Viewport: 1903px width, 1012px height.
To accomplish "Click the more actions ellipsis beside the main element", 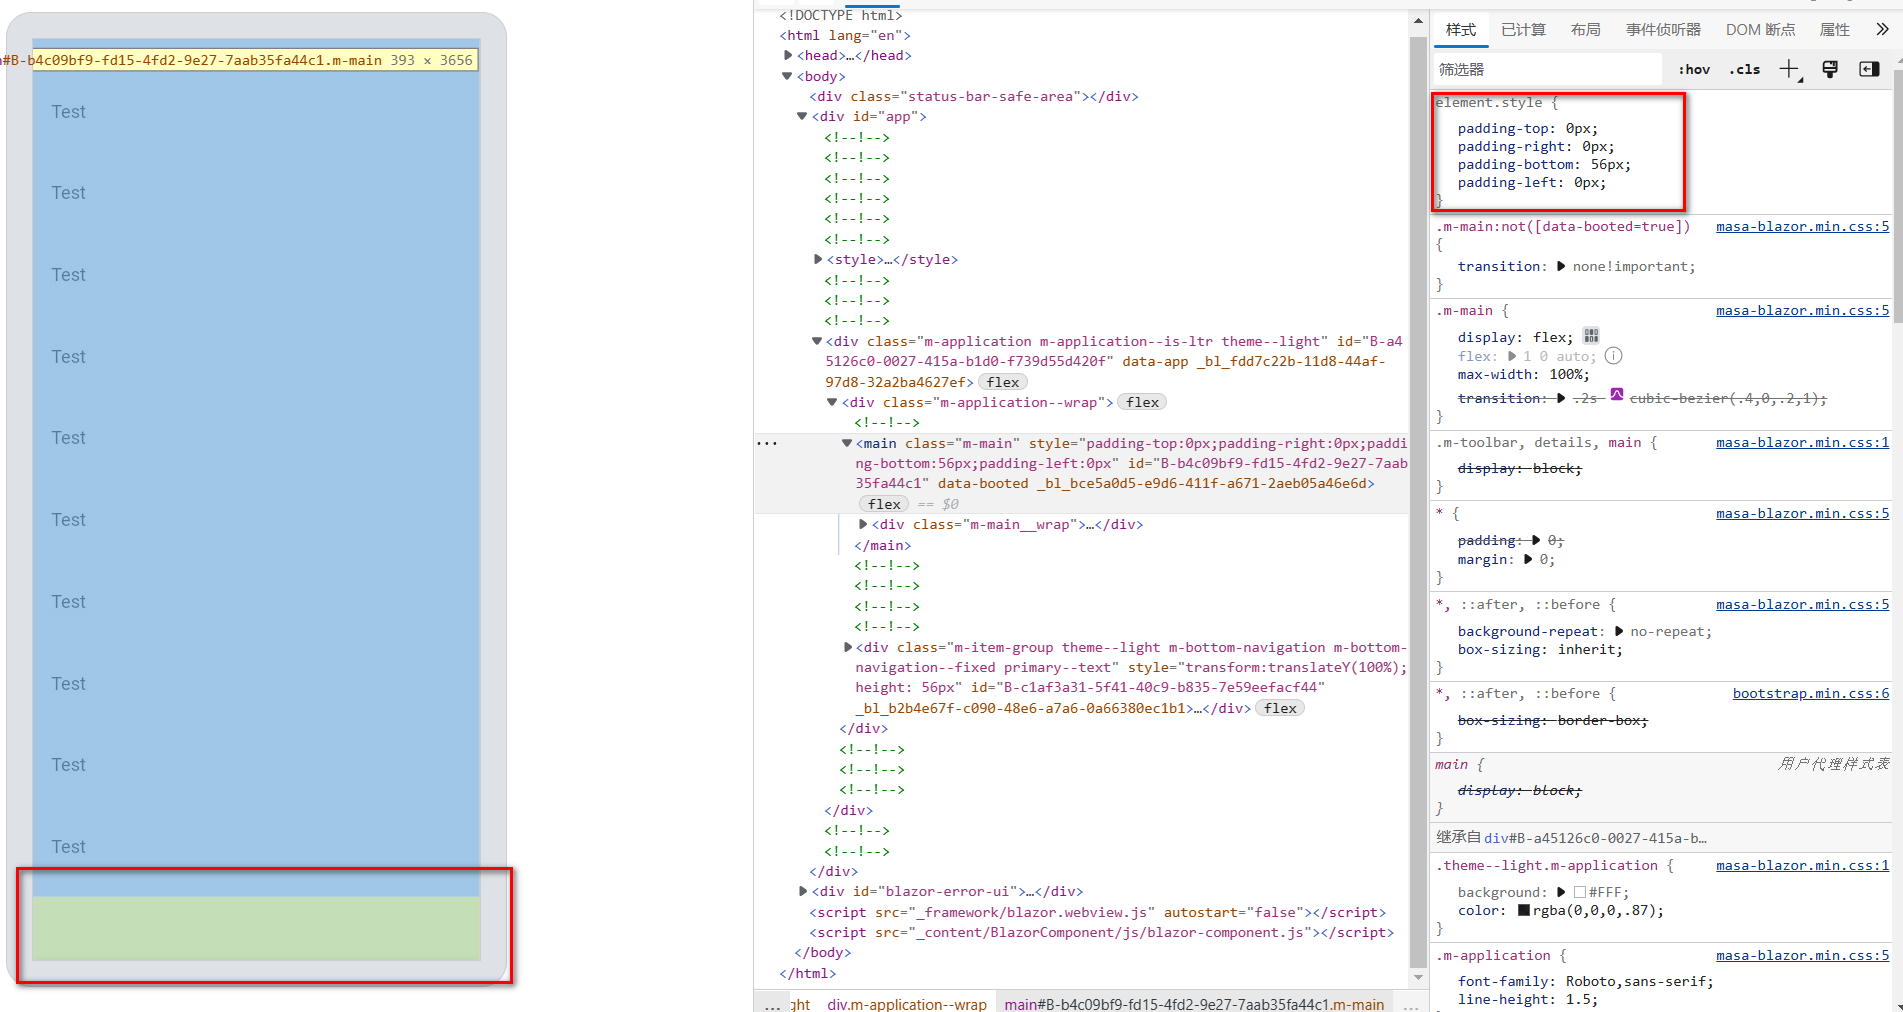I will point(766,443).
